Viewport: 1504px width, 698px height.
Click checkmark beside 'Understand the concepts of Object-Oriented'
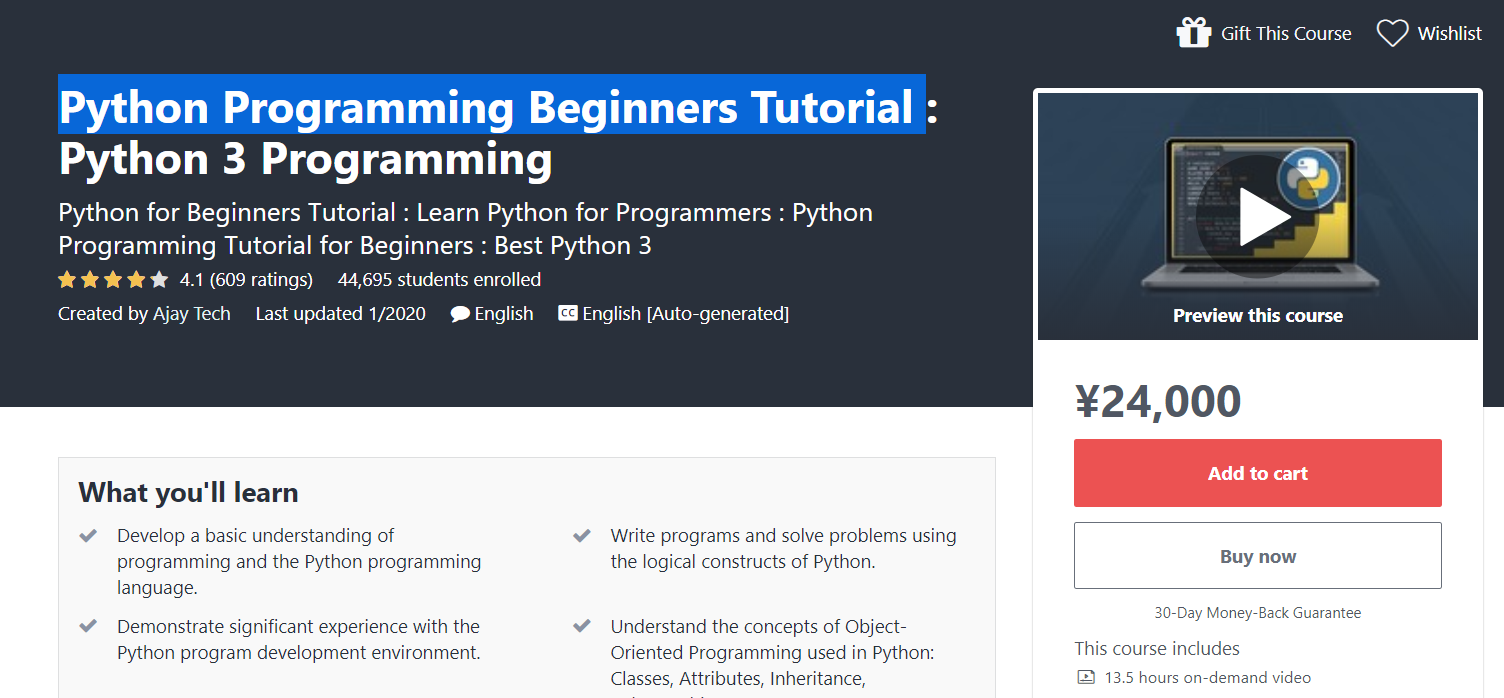click(582, 627)
